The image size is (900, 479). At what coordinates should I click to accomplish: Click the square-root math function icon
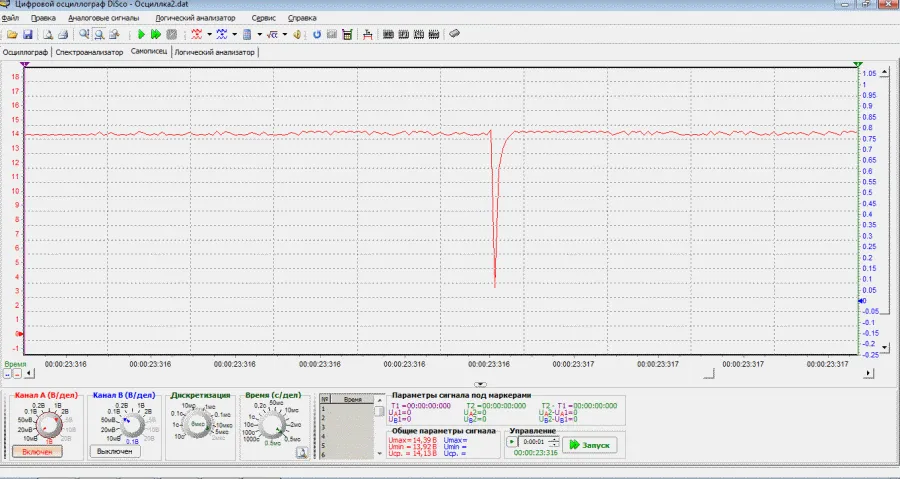pos(273,34)
